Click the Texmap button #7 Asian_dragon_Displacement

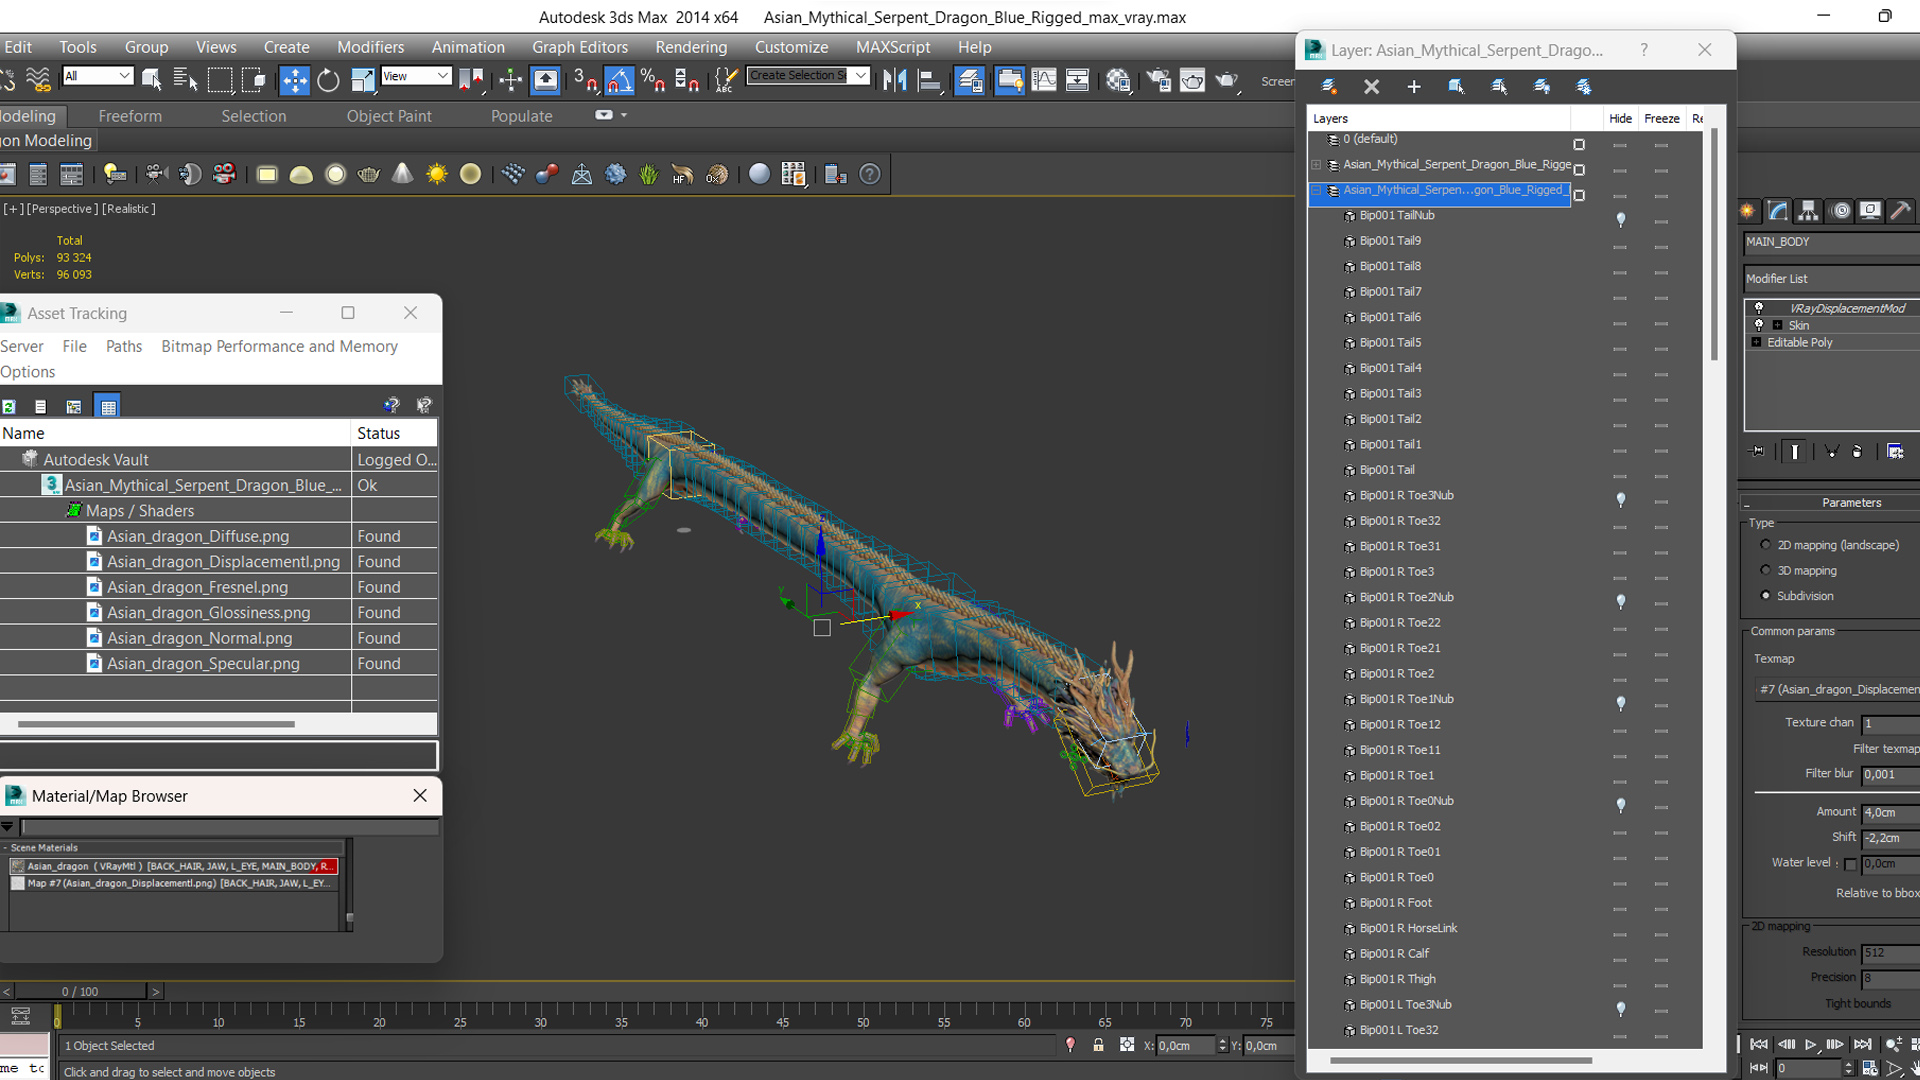tap(1837, 689)
